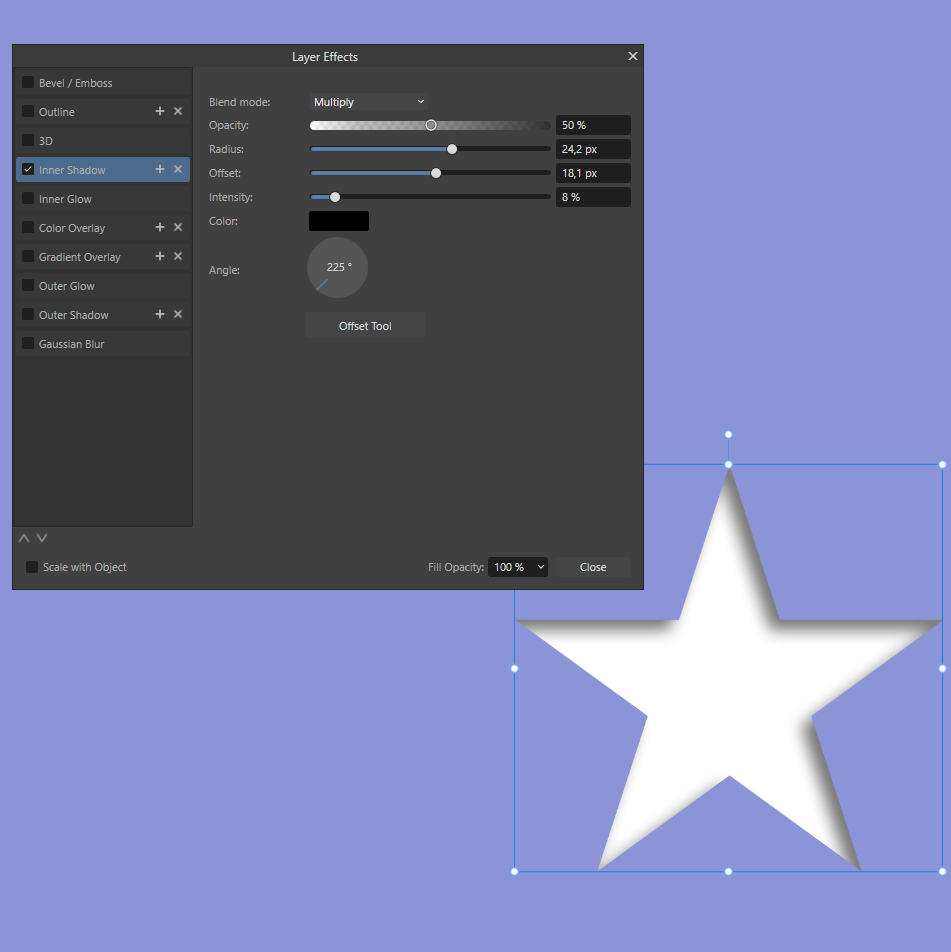The height and width of the screenshot is (952, 951).
Task: Click the Intensity slider handle
Action: pyautogui.click(x=335, y=197)
